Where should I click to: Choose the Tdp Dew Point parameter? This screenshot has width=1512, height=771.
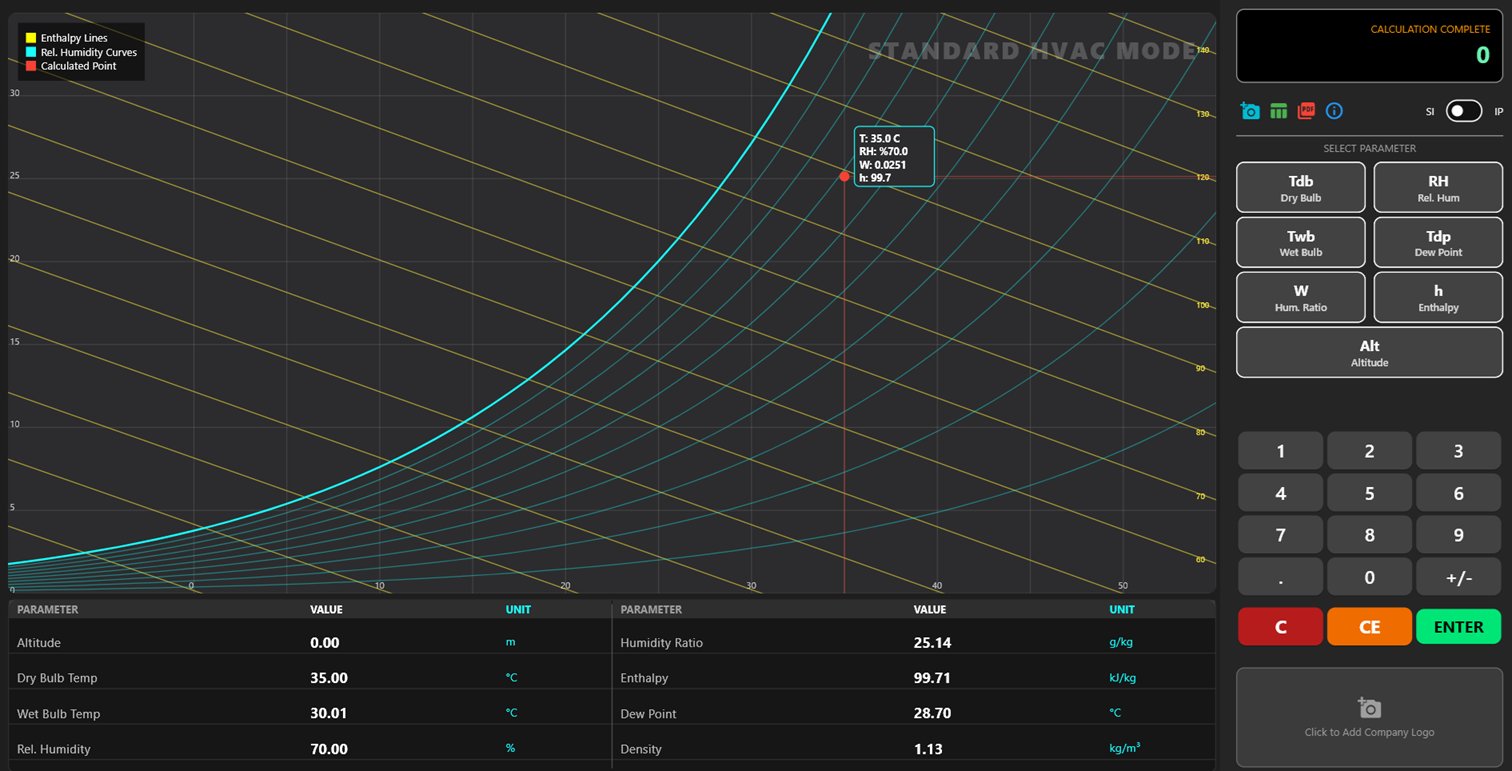tap(1437, 242)
